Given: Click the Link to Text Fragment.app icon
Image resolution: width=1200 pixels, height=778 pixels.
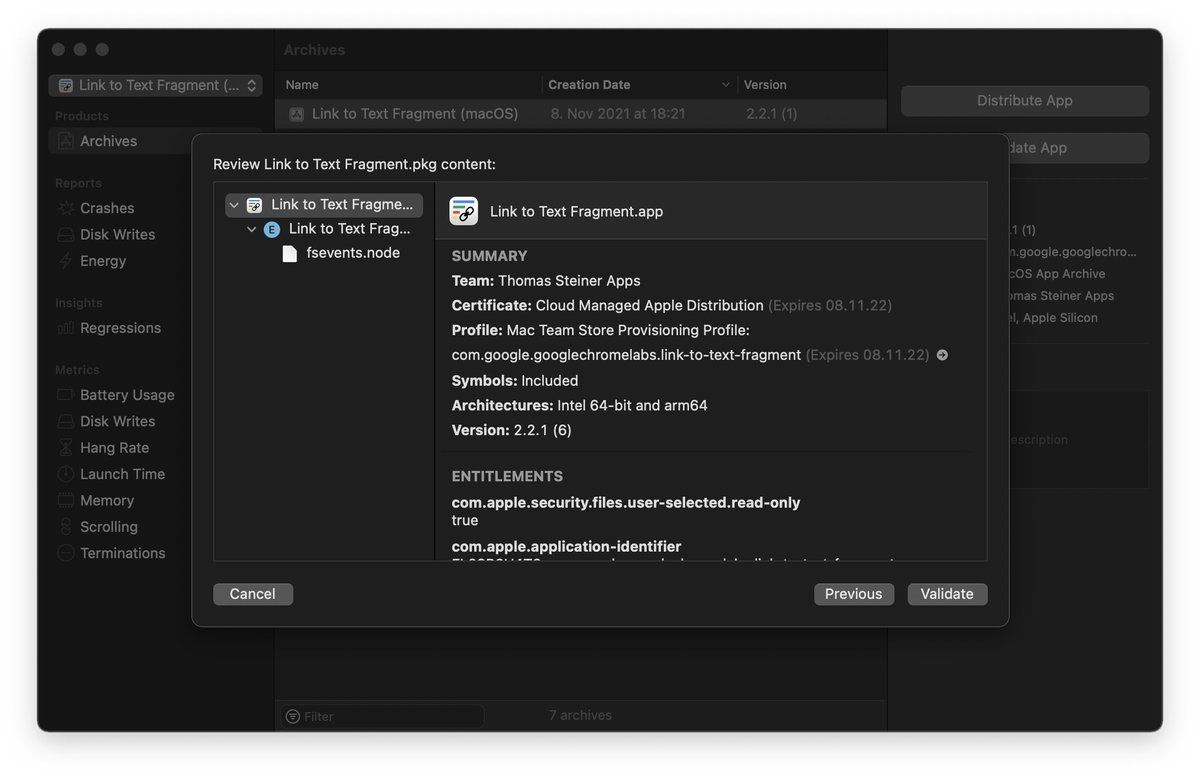Looking at the screenshot, I should (464, 211).
